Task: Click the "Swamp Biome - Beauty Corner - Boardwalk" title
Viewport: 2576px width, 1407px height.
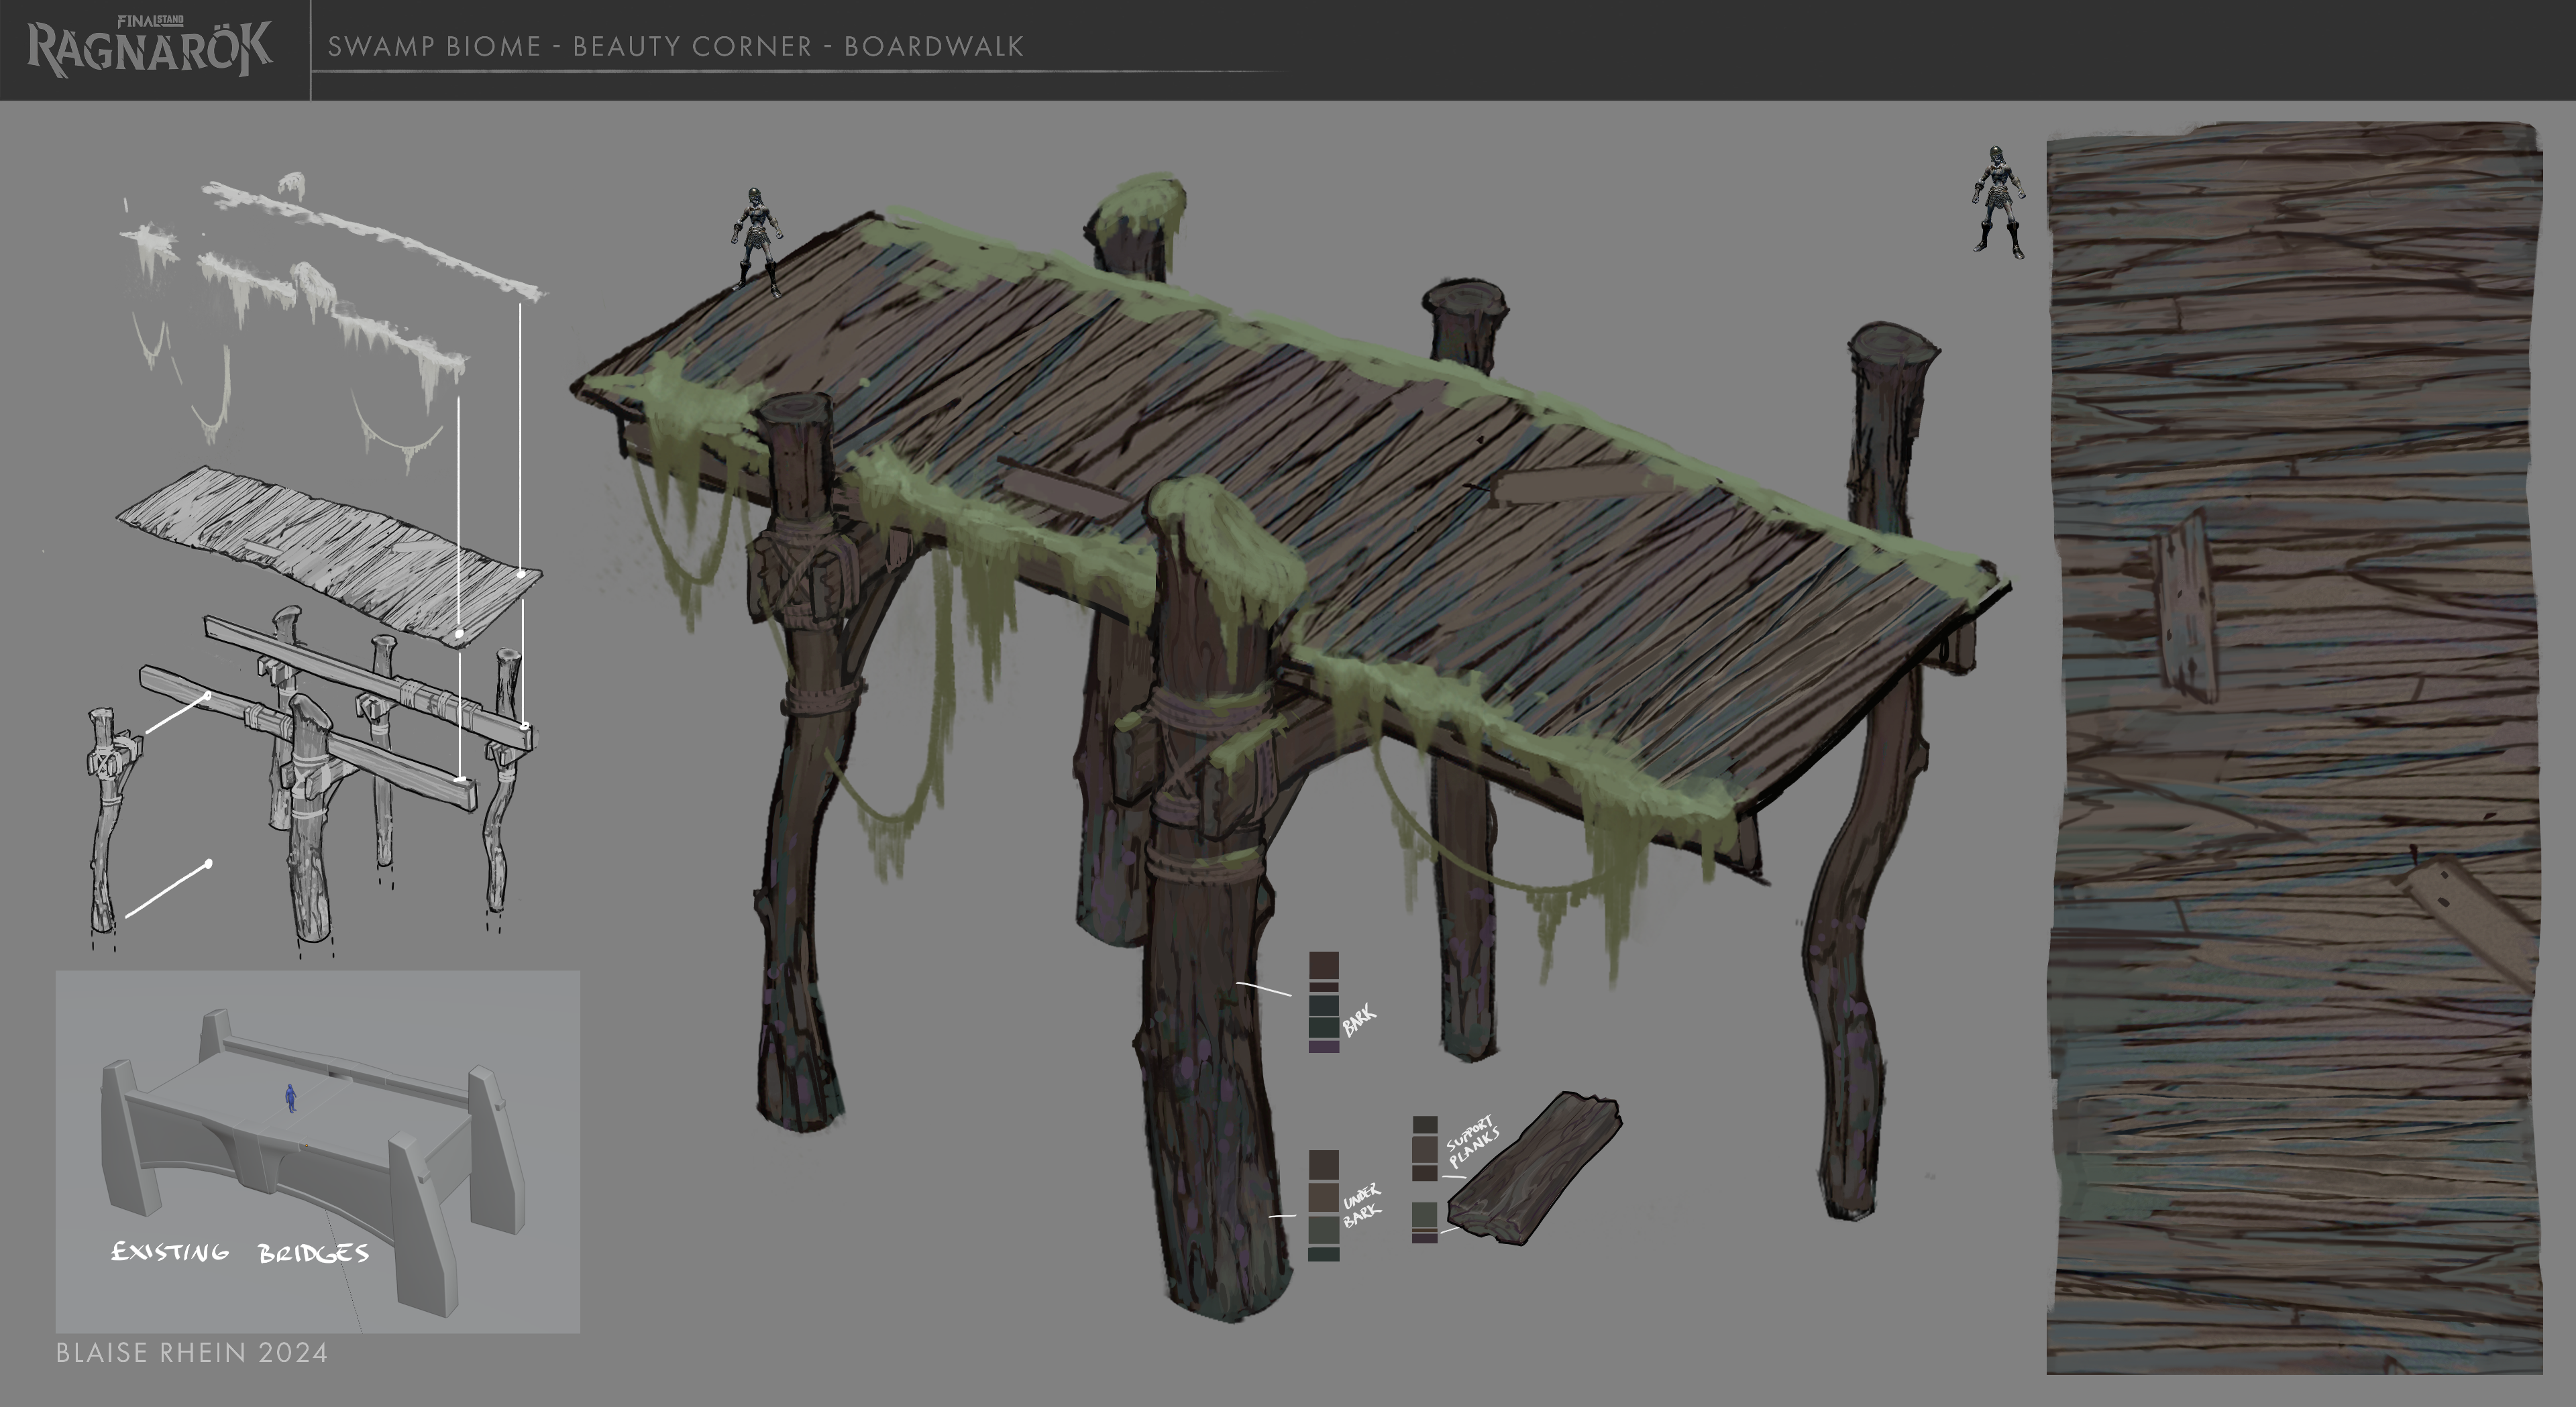Action: point(676,46)
